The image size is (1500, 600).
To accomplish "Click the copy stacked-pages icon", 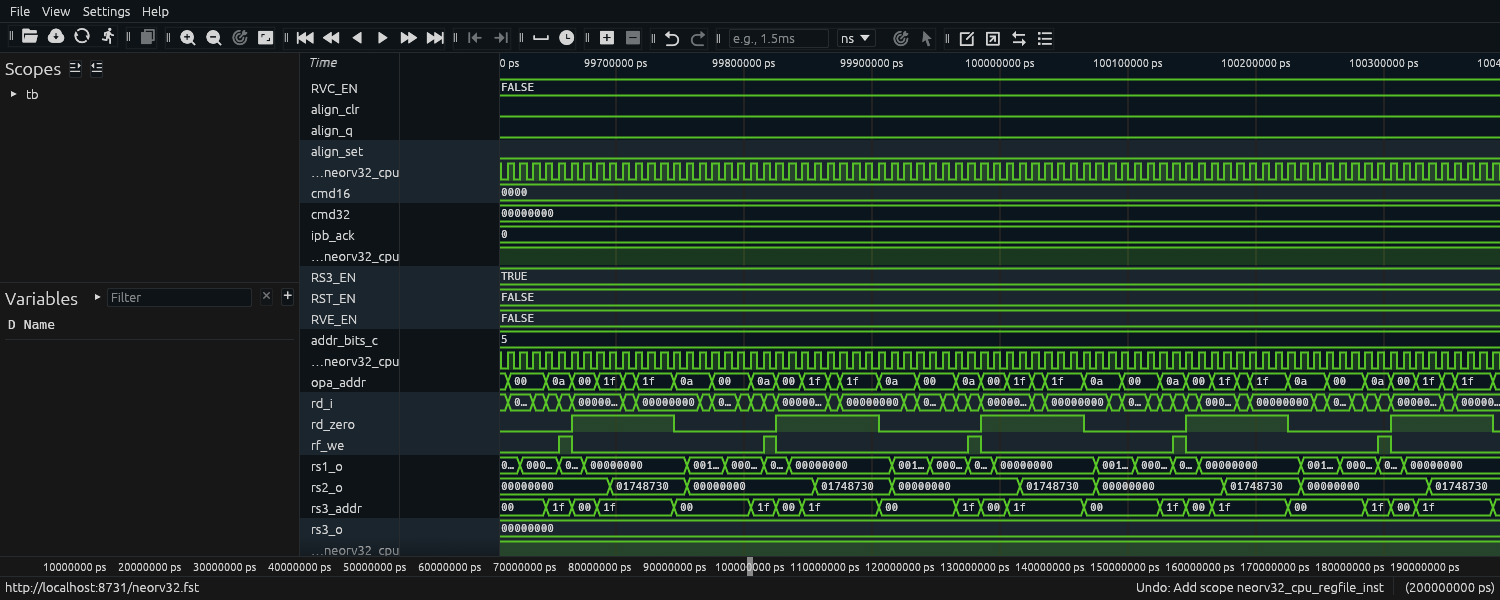I will pyautogui.click(x=148, y=38).
